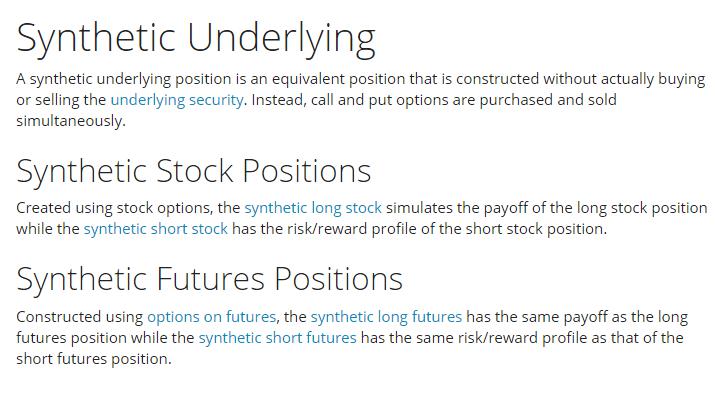This screenshot has width=715, height=398.
Task: Follow the "synthetic long stock" link
Action: (313, 208)
